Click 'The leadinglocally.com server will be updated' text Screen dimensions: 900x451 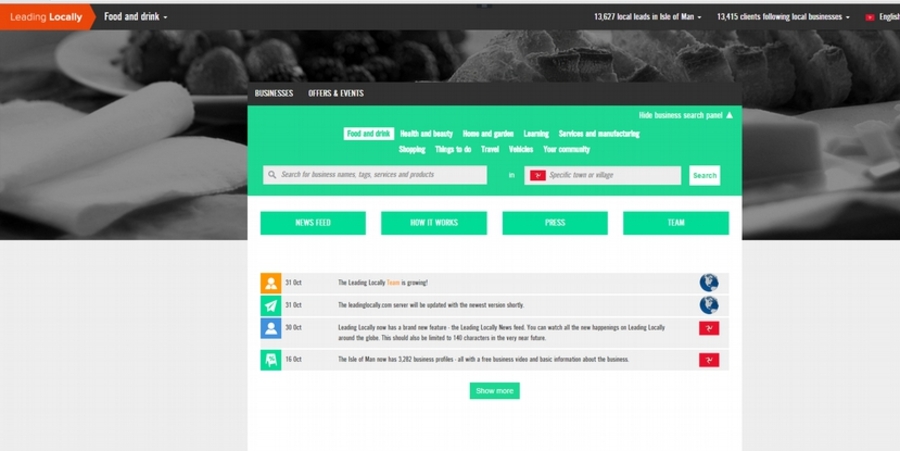coord(430,305)
